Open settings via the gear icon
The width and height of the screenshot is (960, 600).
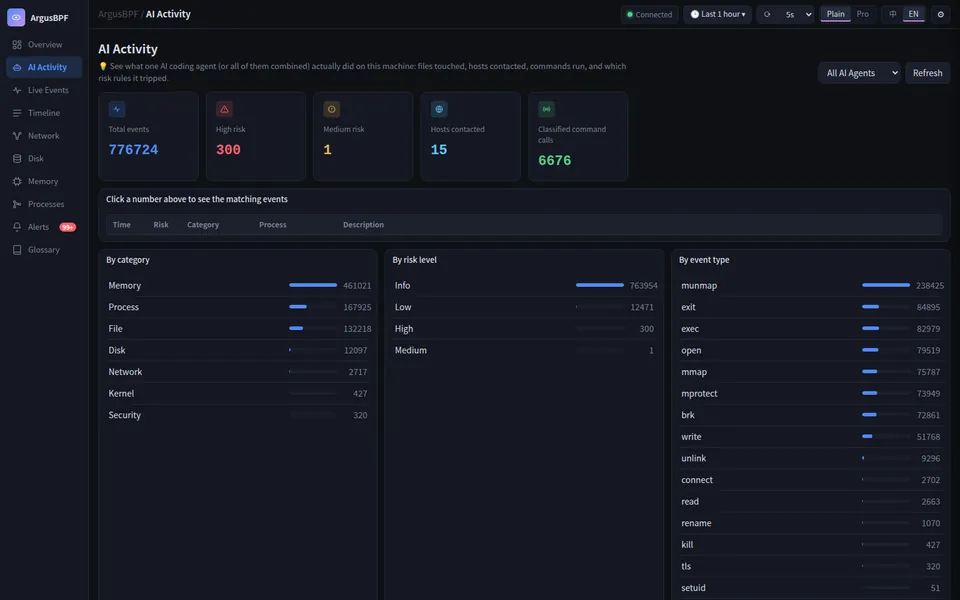pyautogui.click(x=940, y=14)
